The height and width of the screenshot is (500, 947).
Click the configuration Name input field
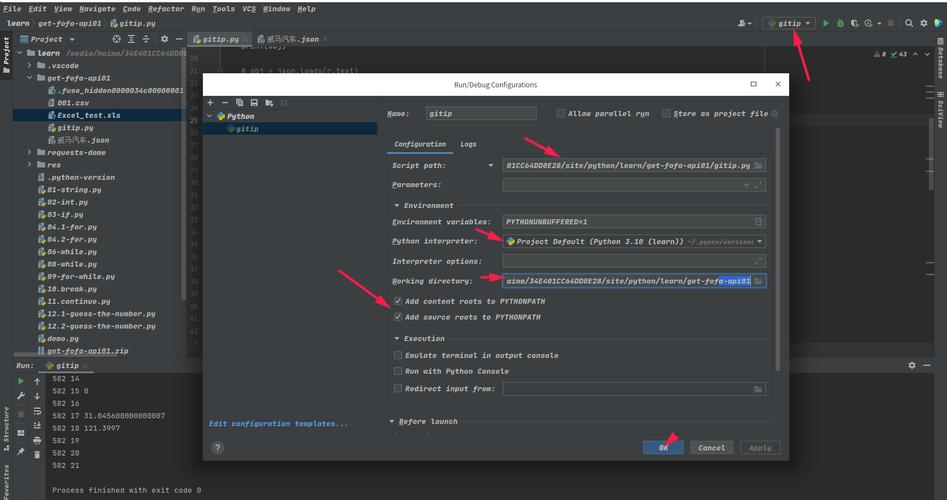(481, 114)
